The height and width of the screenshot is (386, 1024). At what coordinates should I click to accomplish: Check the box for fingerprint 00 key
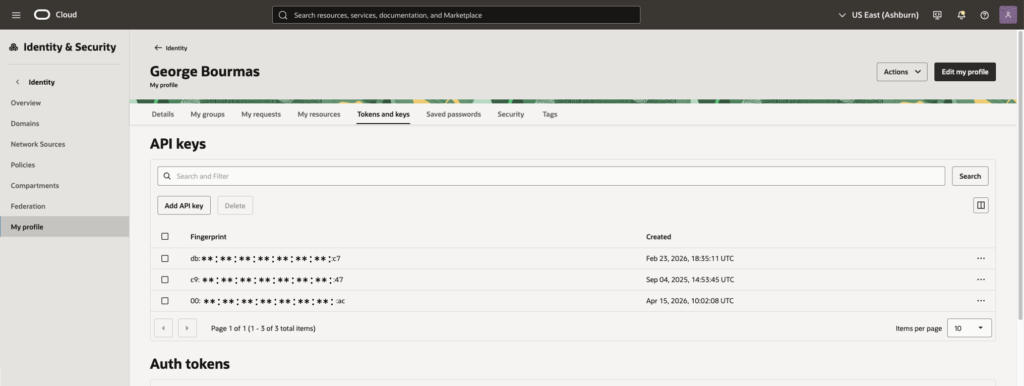(165, 300)
